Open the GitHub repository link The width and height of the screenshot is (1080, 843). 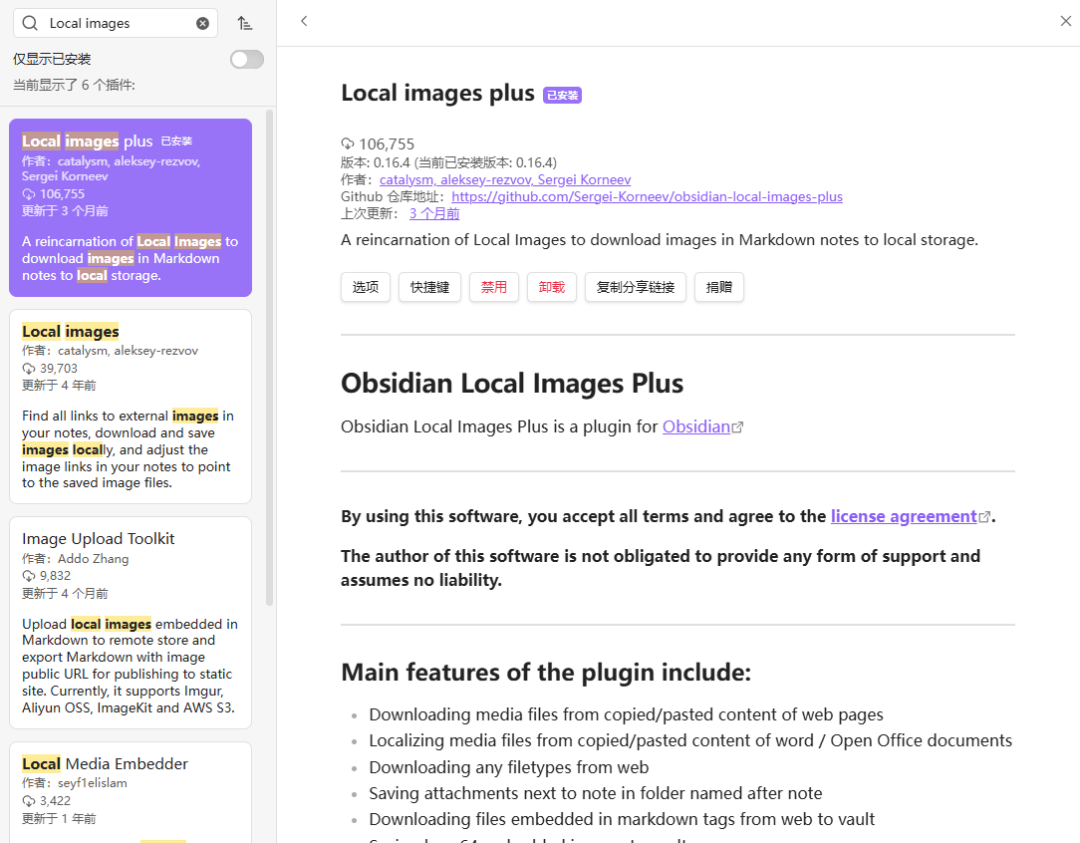click(x=646, y=197)
